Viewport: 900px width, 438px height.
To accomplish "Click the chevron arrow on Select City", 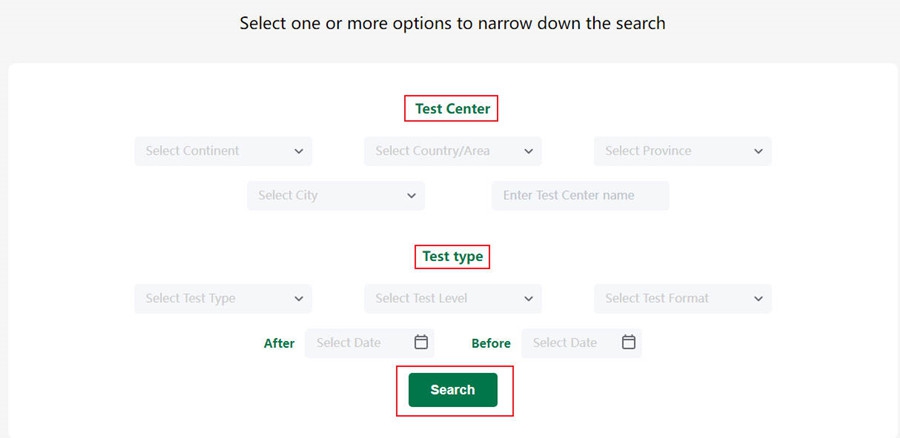I will 411,196.
